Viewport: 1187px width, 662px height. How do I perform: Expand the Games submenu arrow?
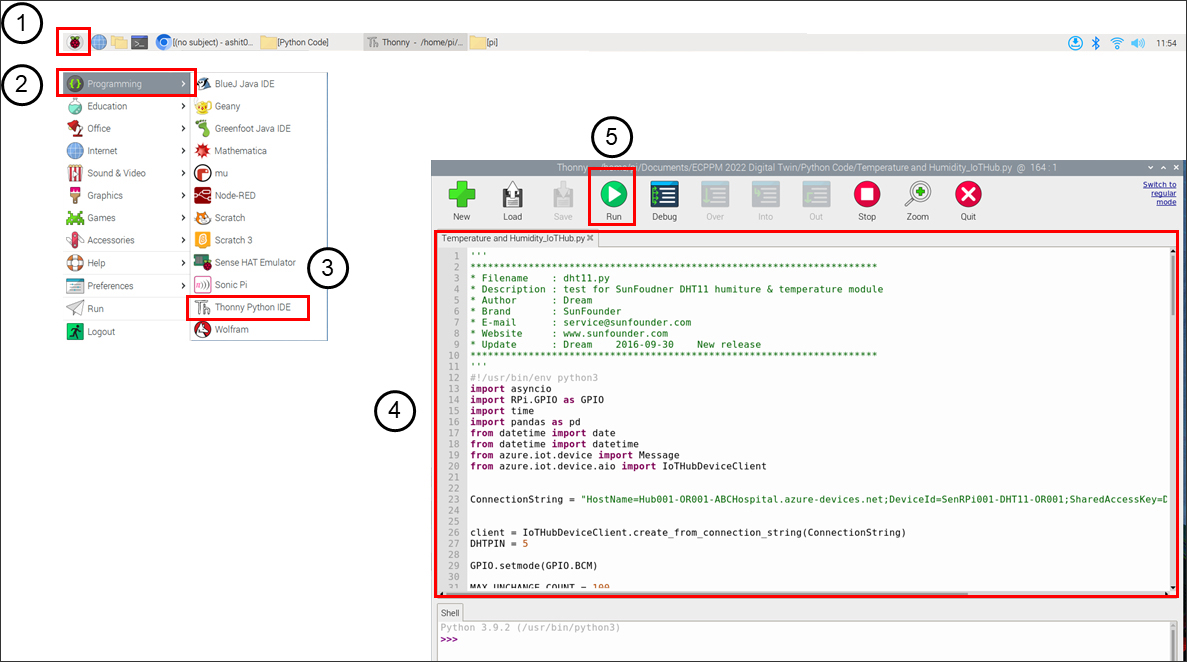tap(183, 217)
